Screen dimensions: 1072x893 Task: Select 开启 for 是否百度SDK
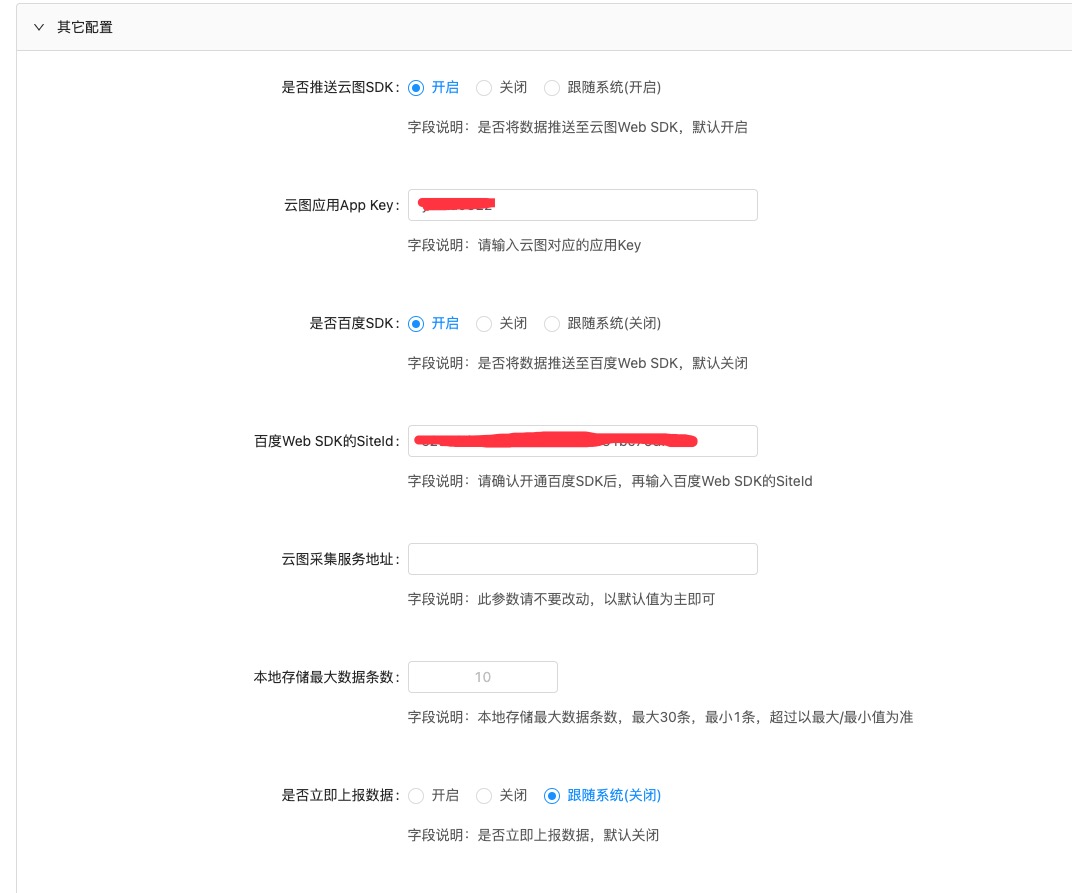coord(416,323)
